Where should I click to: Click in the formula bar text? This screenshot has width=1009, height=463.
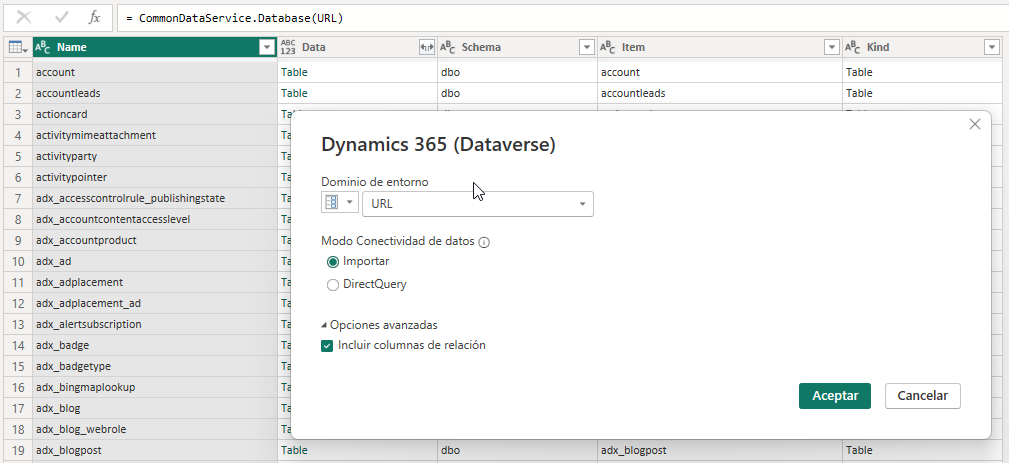tap(235, 18)
